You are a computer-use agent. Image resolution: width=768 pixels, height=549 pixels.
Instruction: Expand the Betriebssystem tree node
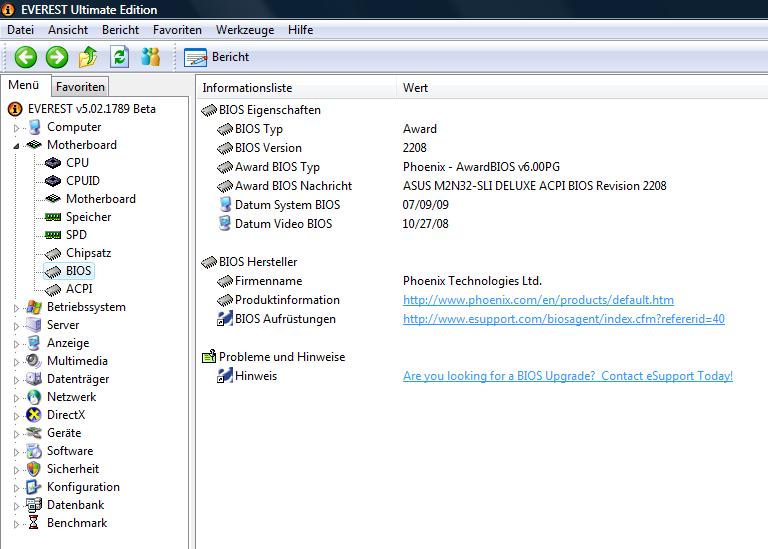[16, 308]
